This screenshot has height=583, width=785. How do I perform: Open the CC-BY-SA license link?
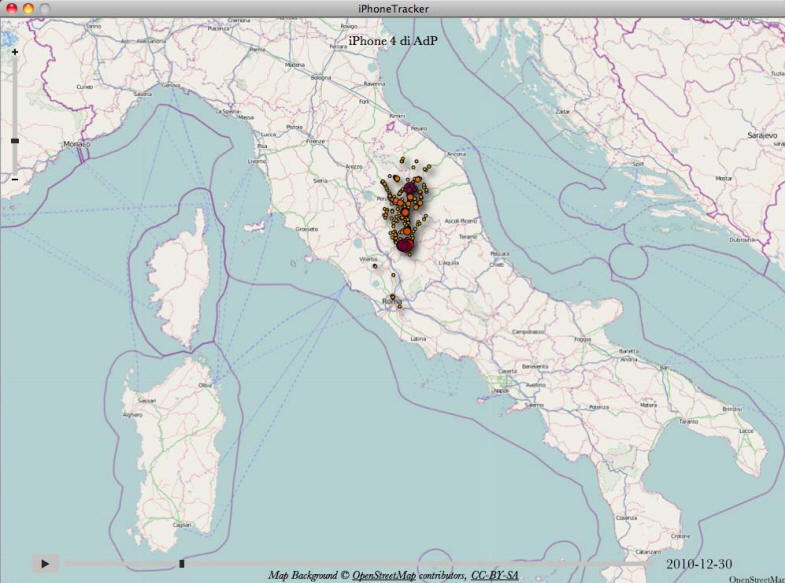[494, 576]
